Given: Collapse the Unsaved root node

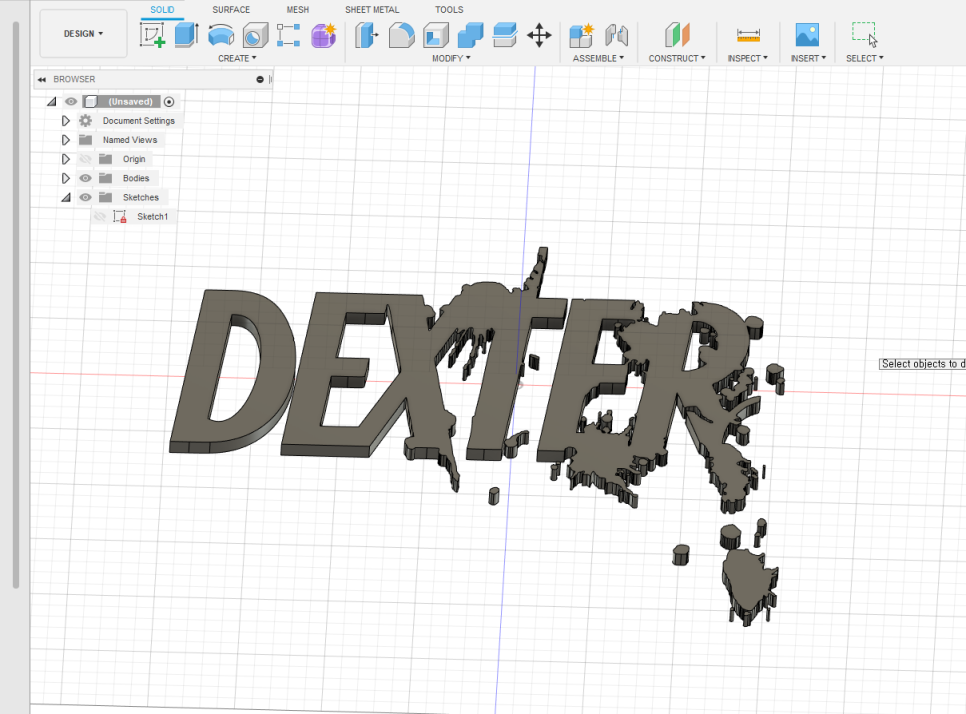Looking at the screenshot, I should click(52, 102).
